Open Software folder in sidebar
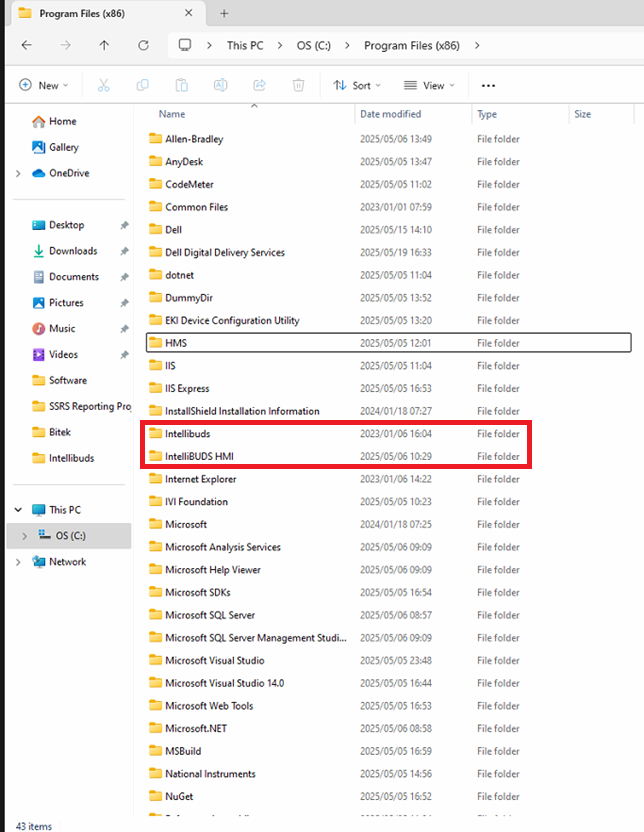Viewport: 644px width, 832px height. pyautogui.click(x=59, y=380)
